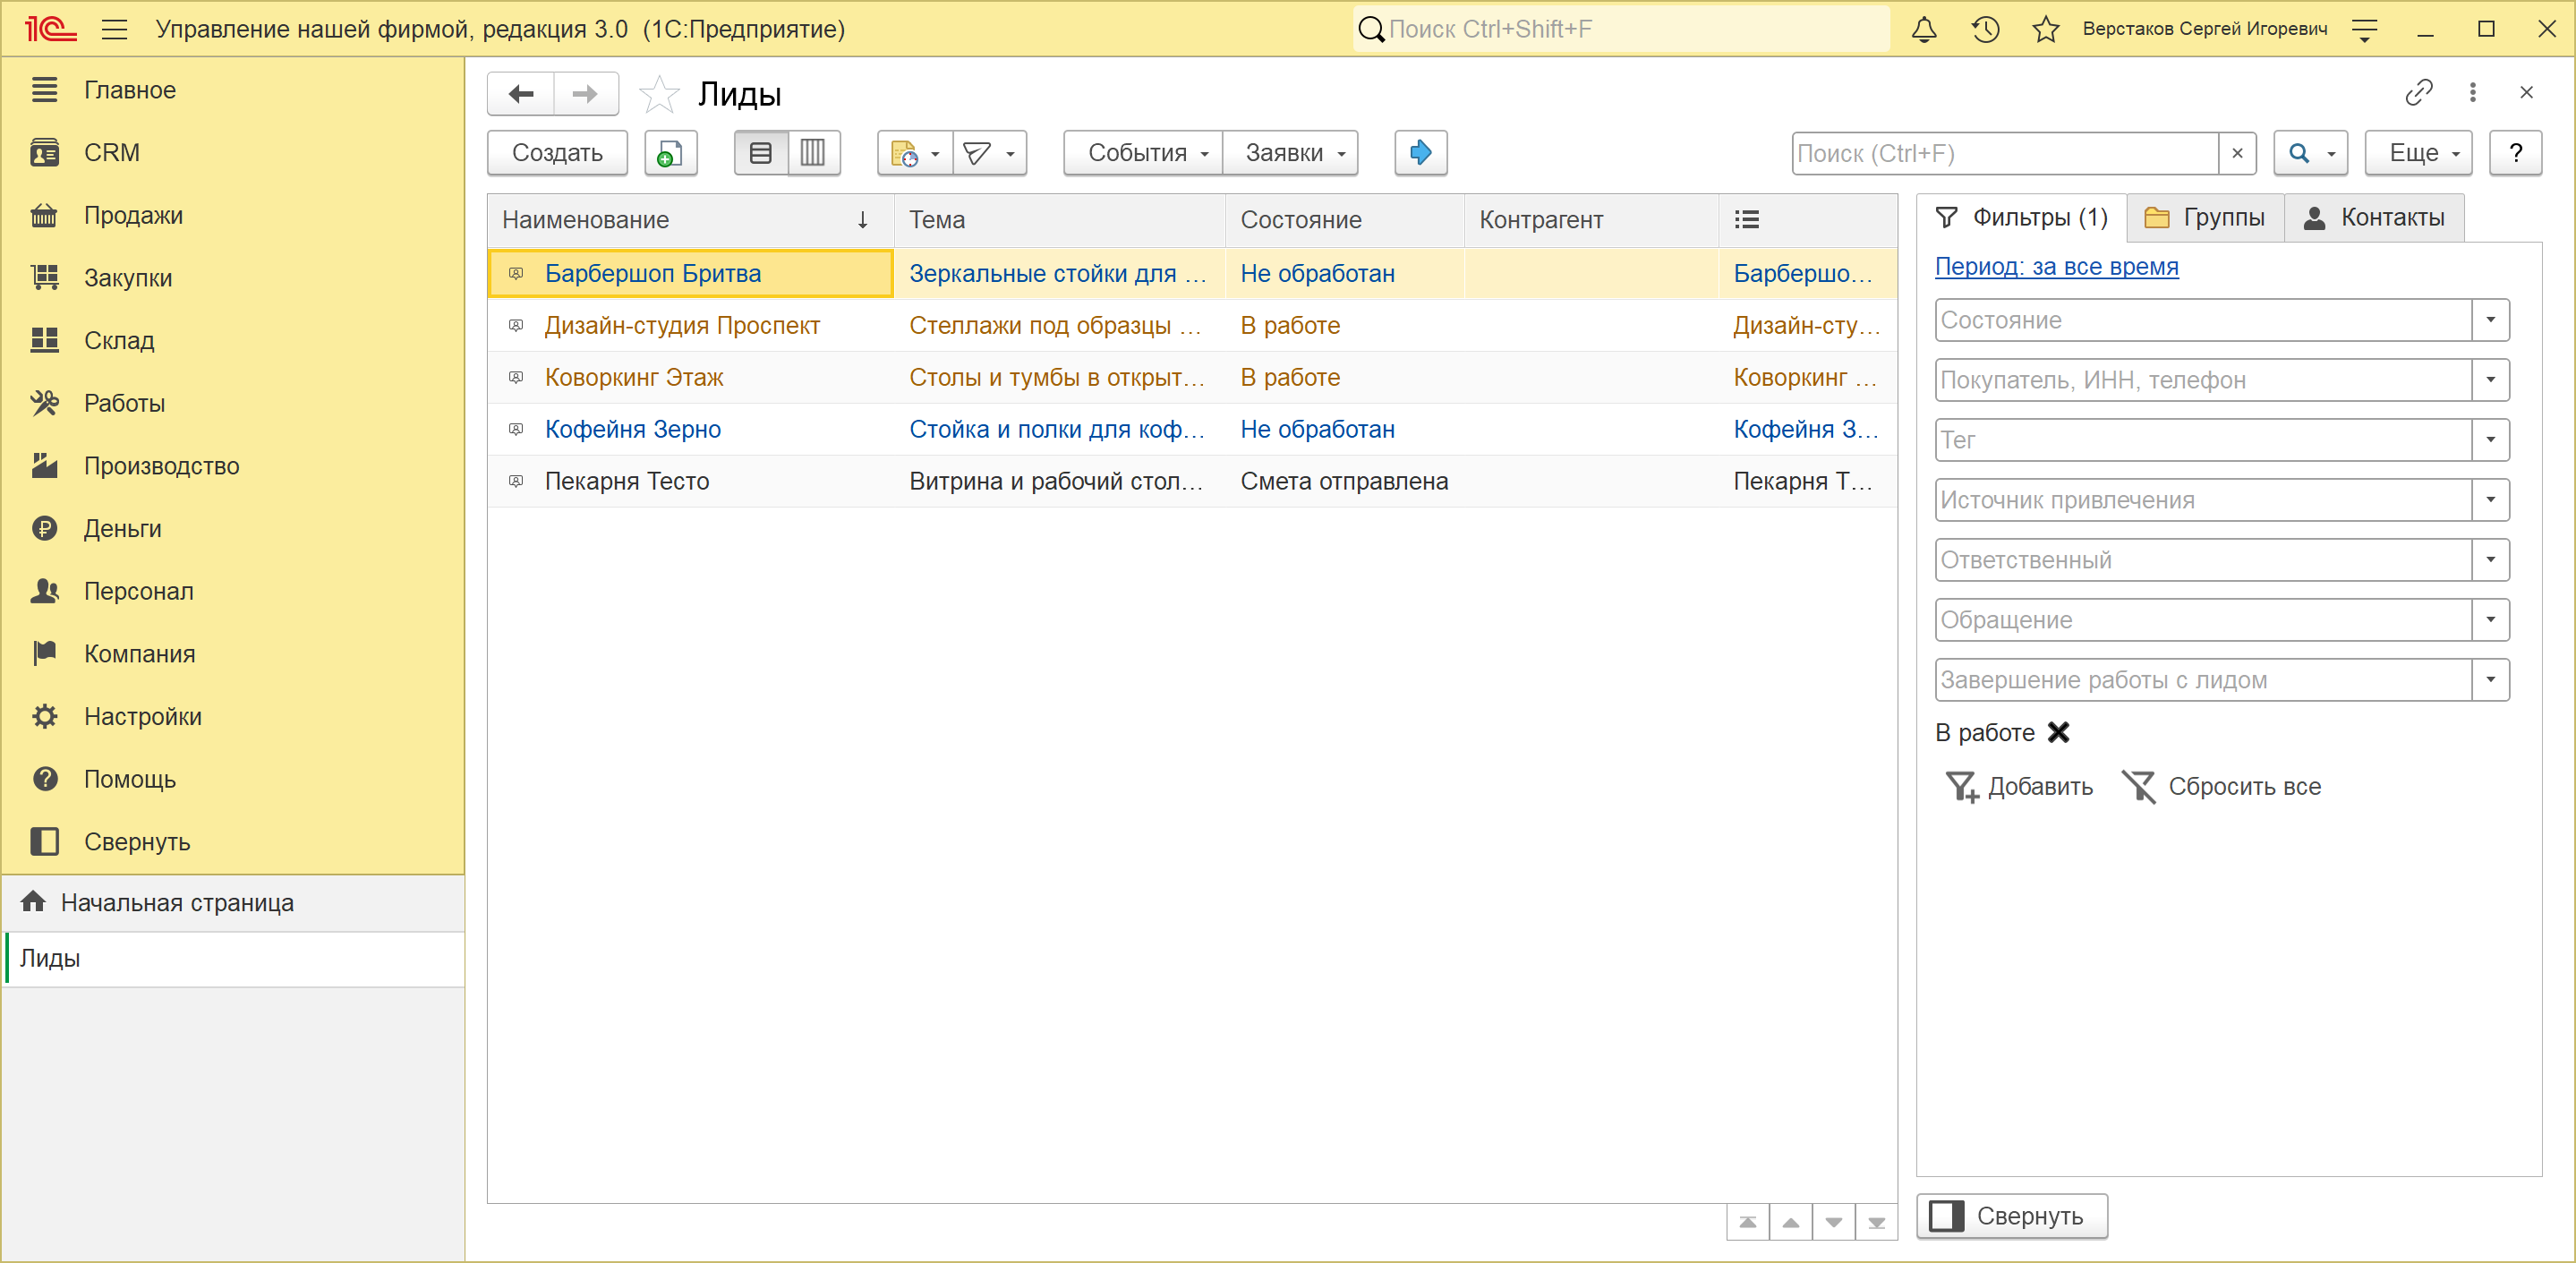Open favorites star in title bar
Screen dimensions: 2576x1263
2046,29
